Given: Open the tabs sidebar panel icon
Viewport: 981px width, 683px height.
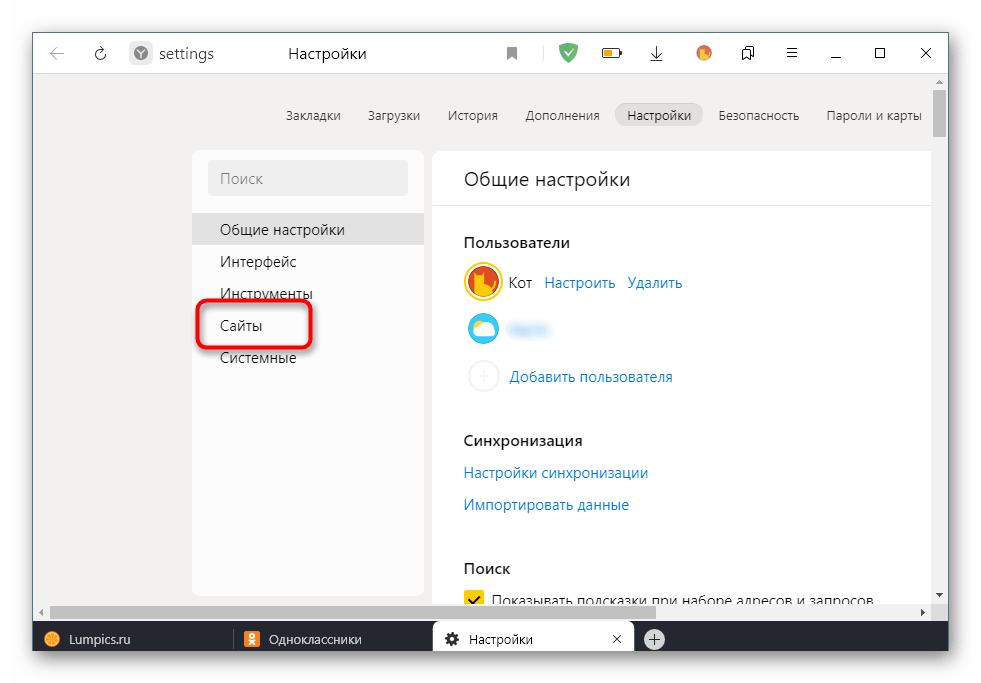Looking at the screenshot, I should click(x=748, y=54).
